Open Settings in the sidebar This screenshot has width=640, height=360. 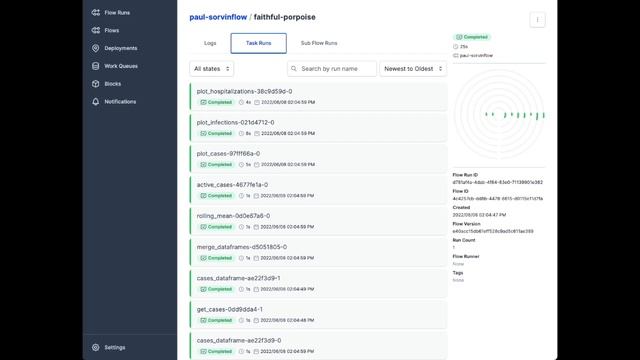tap(115, 347)
